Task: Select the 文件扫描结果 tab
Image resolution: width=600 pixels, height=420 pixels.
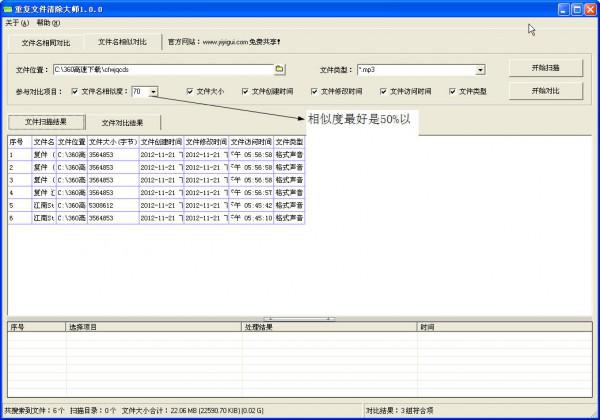Action: click(46, 122)
